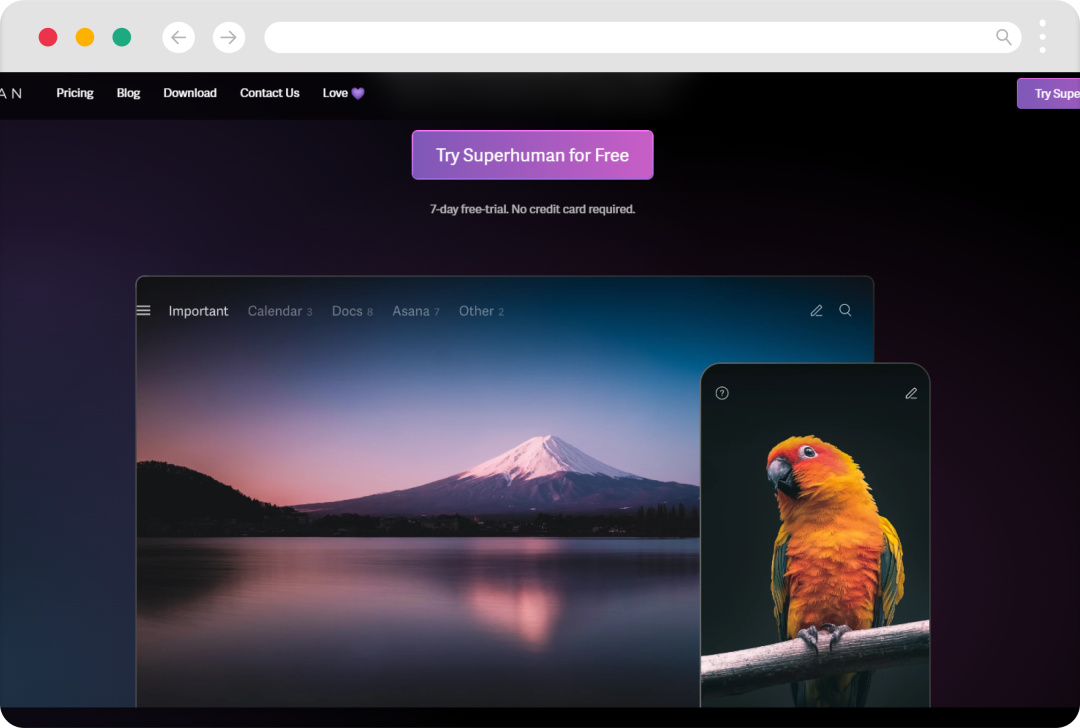
Task: Click the browser forward arrow button
Action: click(x=229, y=37)
